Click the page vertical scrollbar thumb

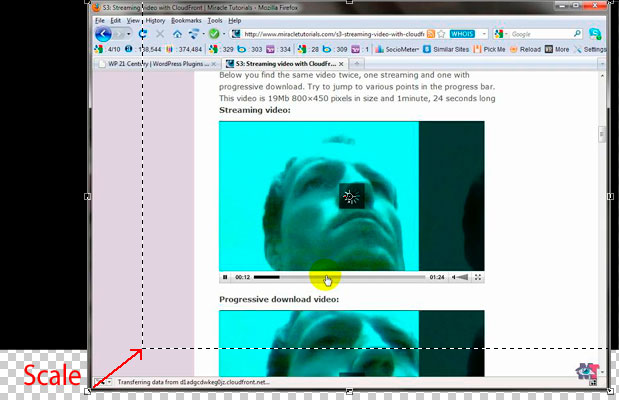(x=602, y=134)
